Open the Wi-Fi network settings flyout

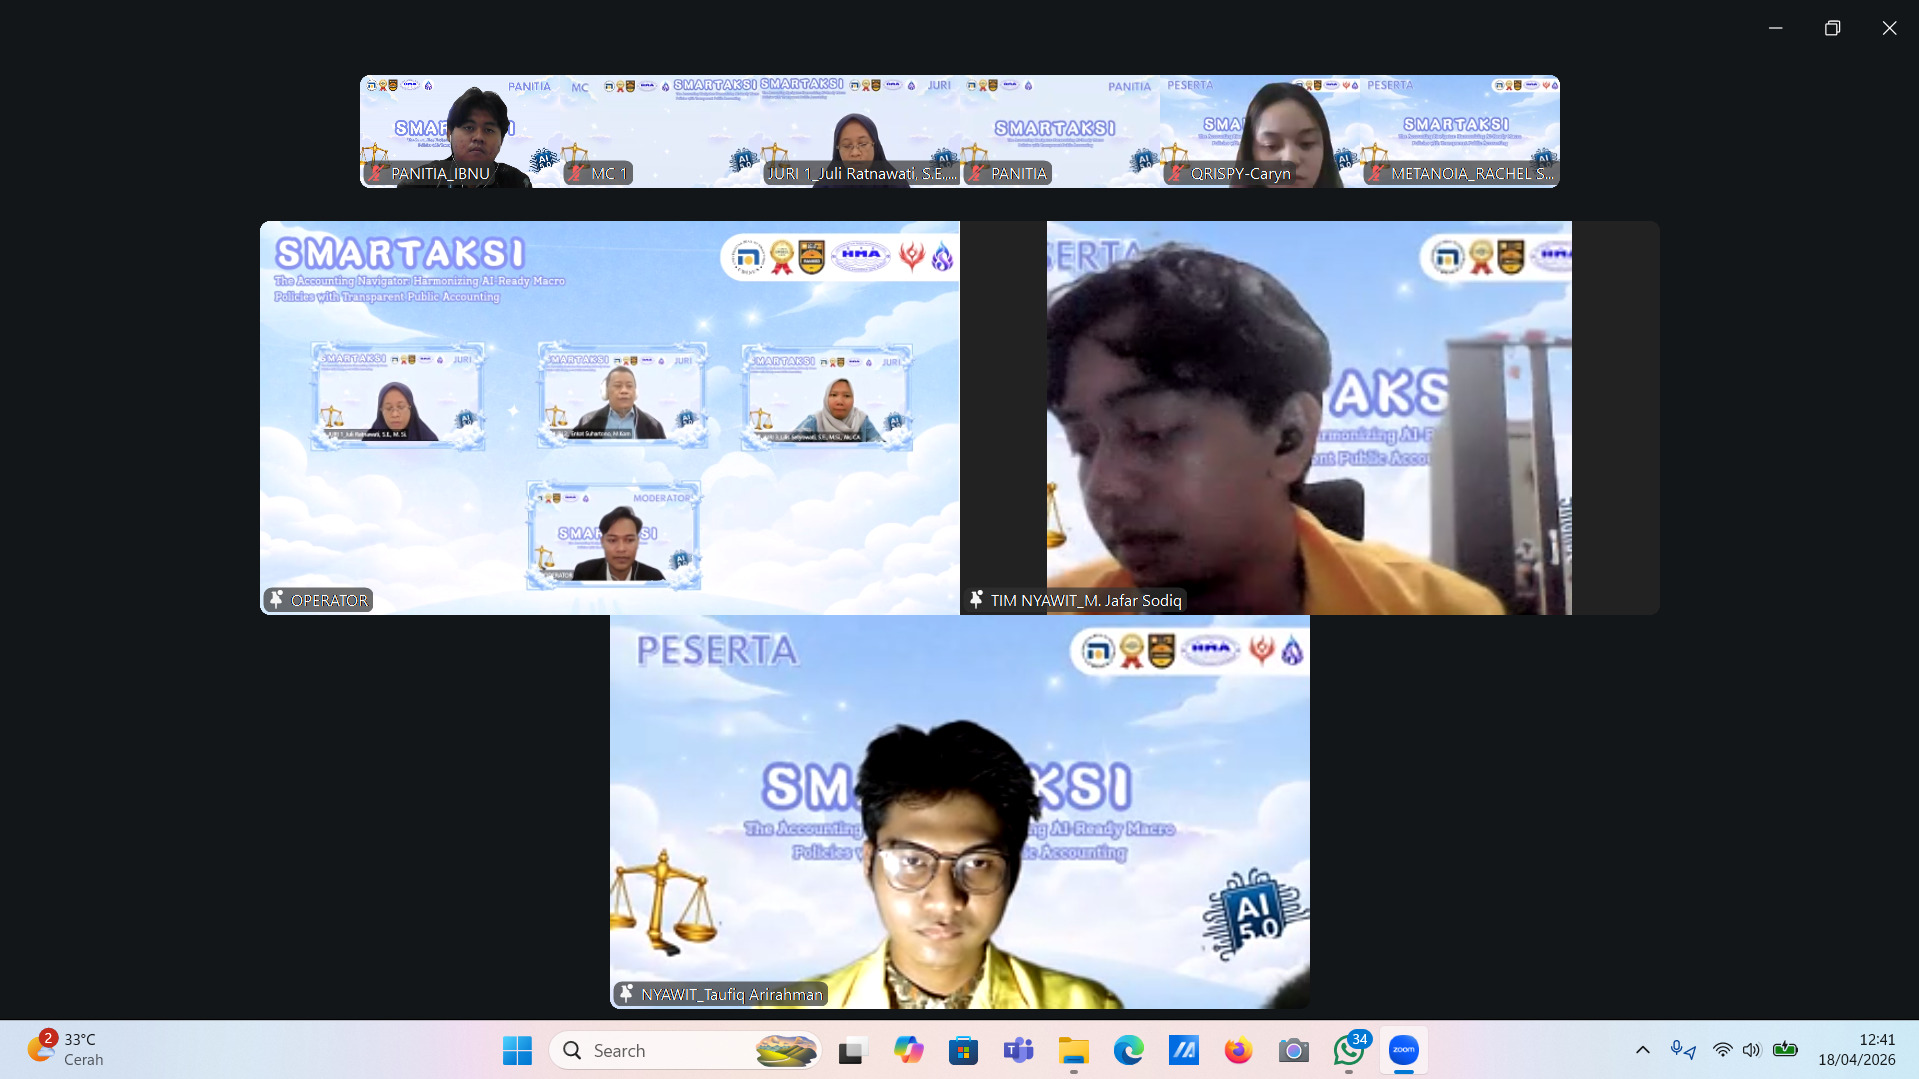(x=1722, y=1050)
